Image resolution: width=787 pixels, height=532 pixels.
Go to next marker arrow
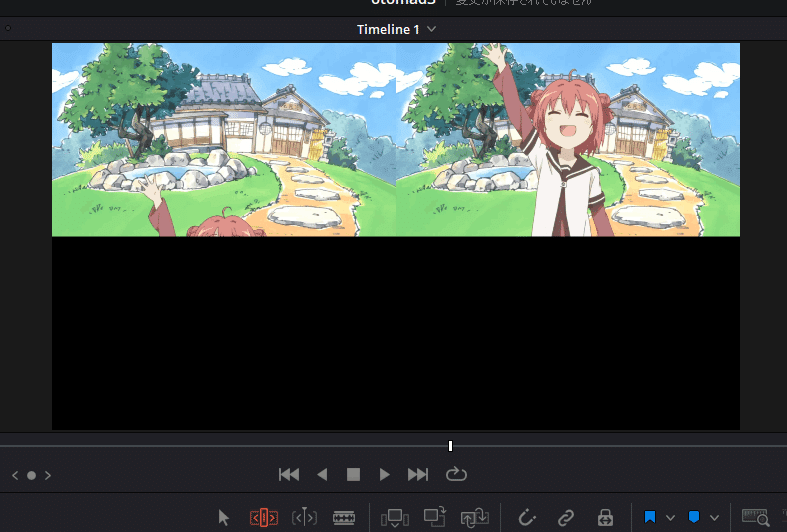(x=48, y=475)
